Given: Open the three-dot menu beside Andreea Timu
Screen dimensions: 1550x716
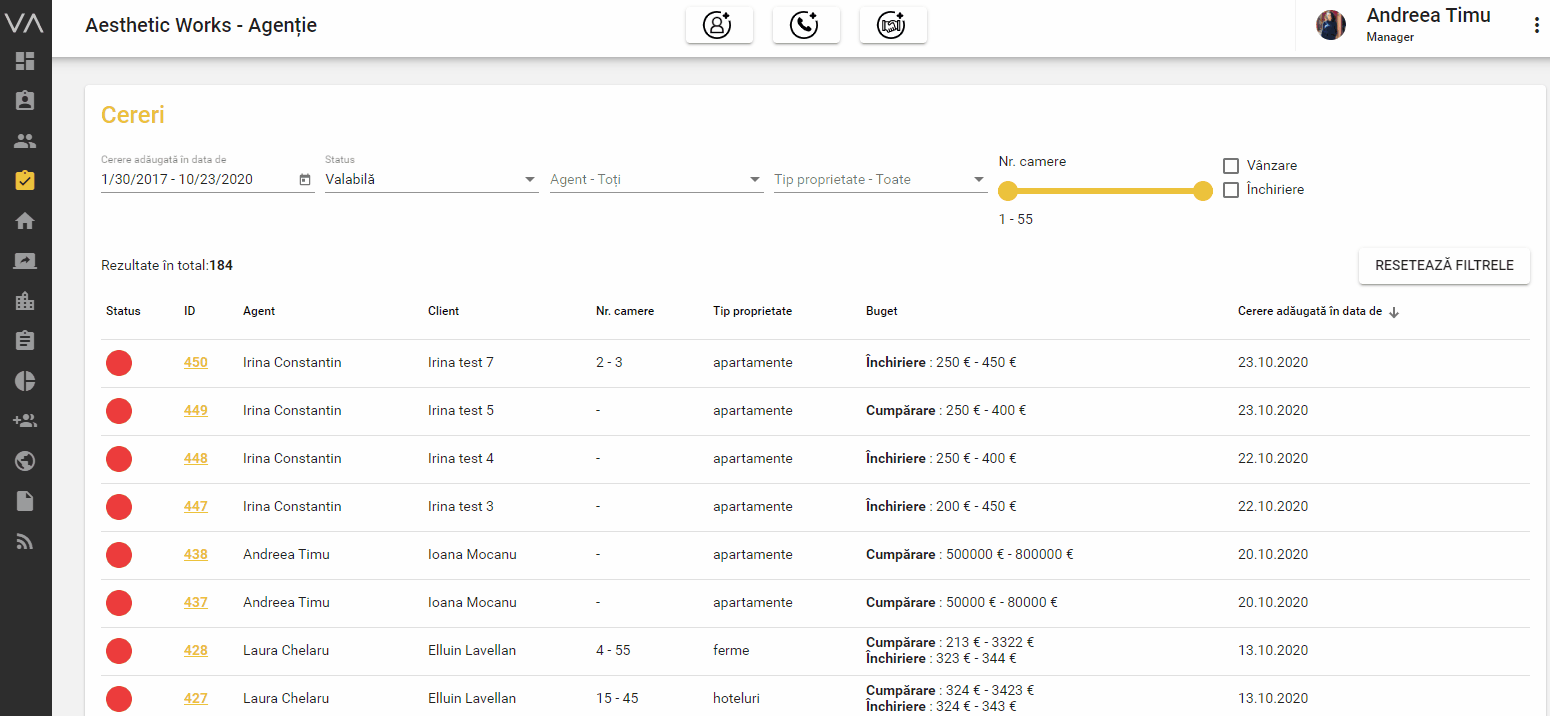Looking at the screenshot, I should (x=1537, y=26).
